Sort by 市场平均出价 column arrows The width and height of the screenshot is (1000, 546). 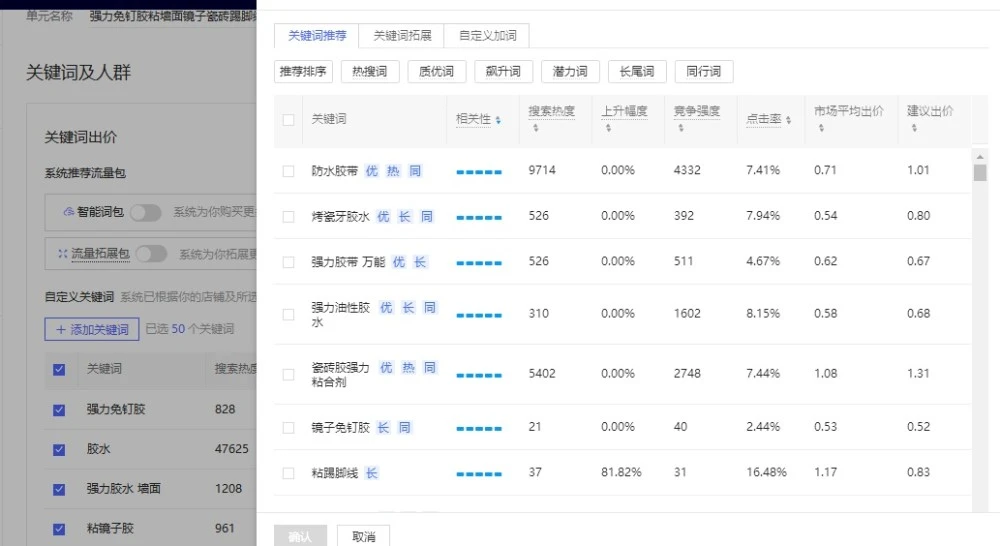(x=821, y=128)
